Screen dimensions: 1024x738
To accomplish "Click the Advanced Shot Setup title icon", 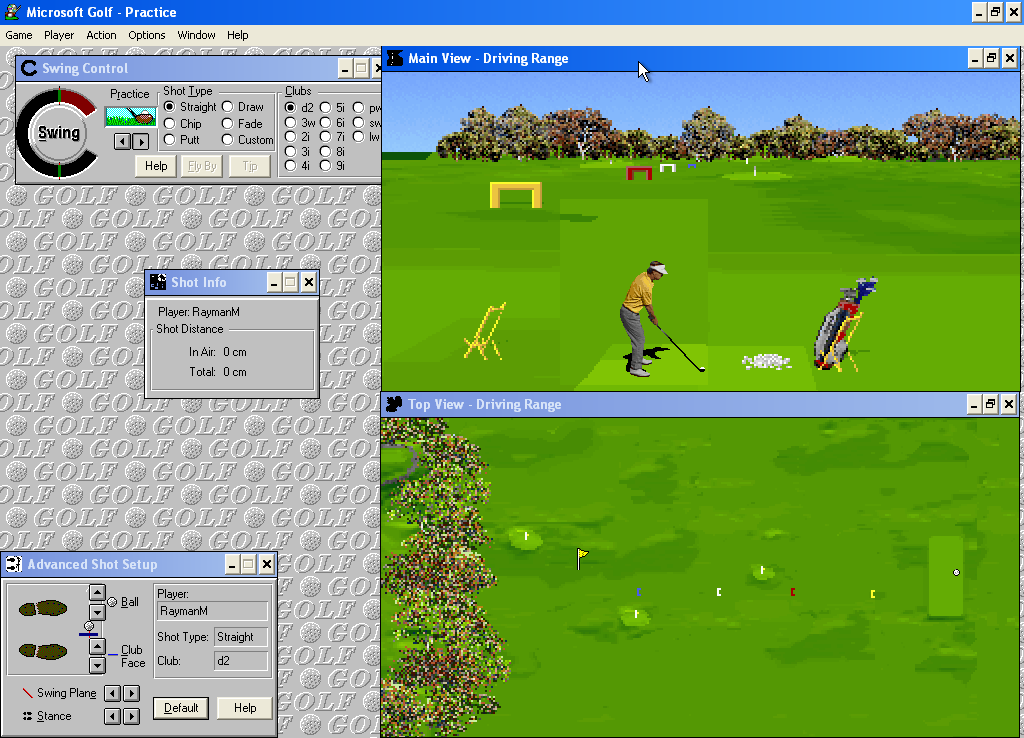I will click(13, 564).
